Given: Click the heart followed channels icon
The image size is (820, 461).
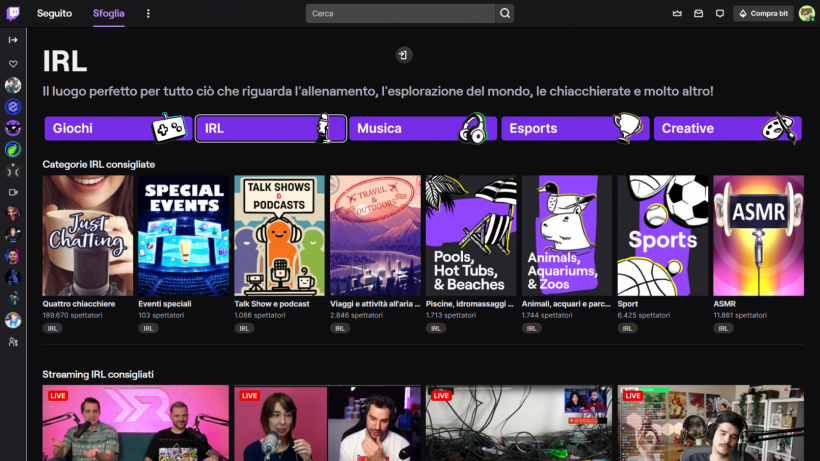Looking at the screenshot, I should point(13,63).
